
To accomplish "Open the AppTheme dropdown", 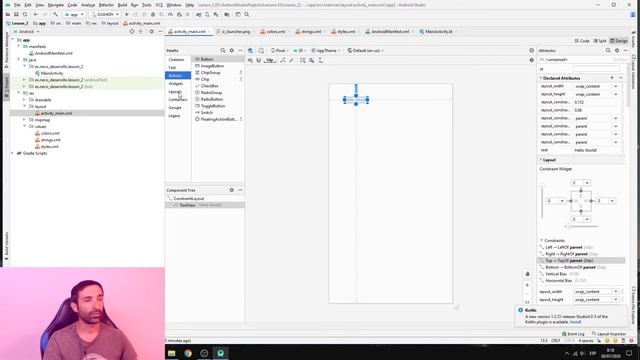I will click(326, 51).
